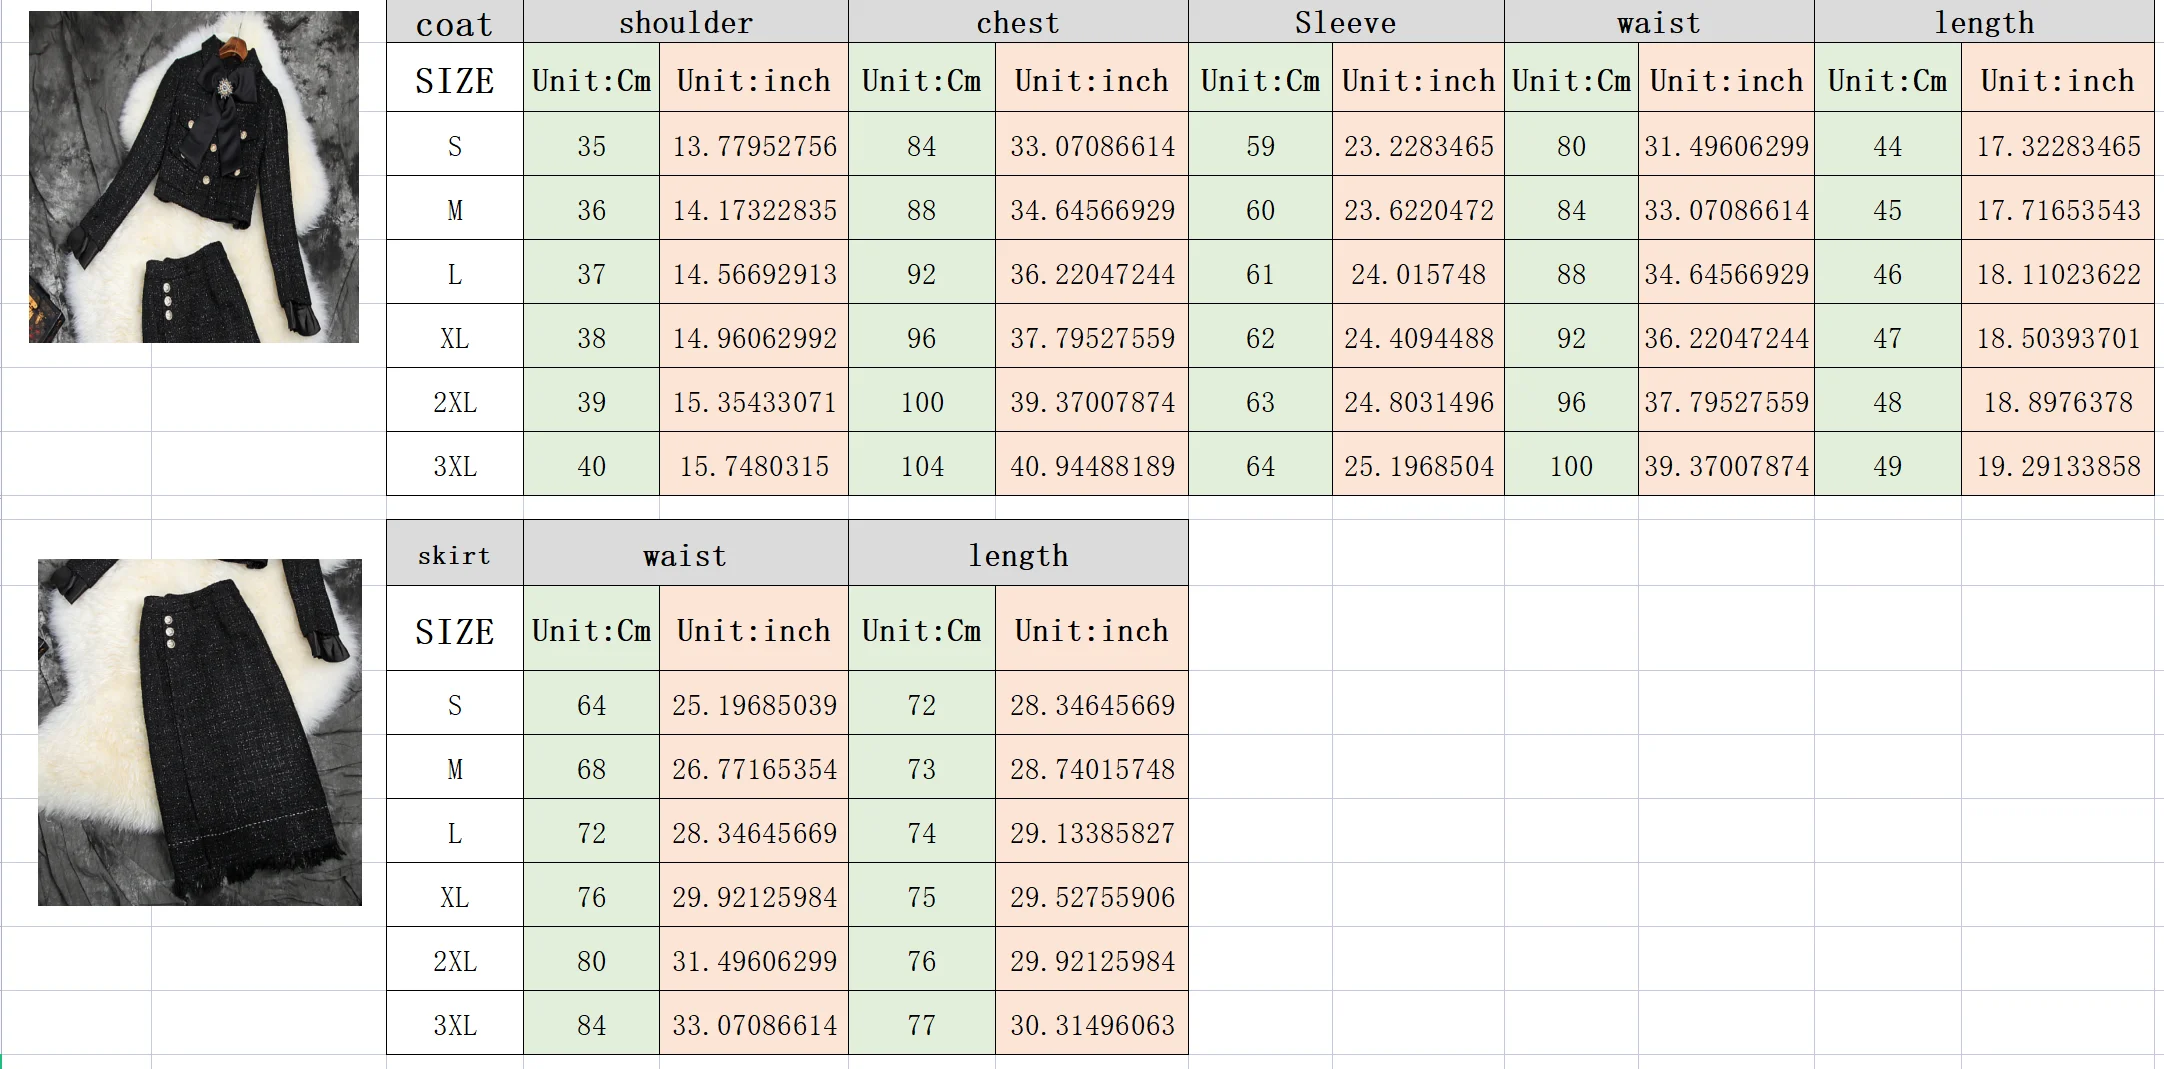The height and width of the screenshot is (1069, 2164).
Task: Select sleeve inch value 24.4094488
Action: [1418, 337]
